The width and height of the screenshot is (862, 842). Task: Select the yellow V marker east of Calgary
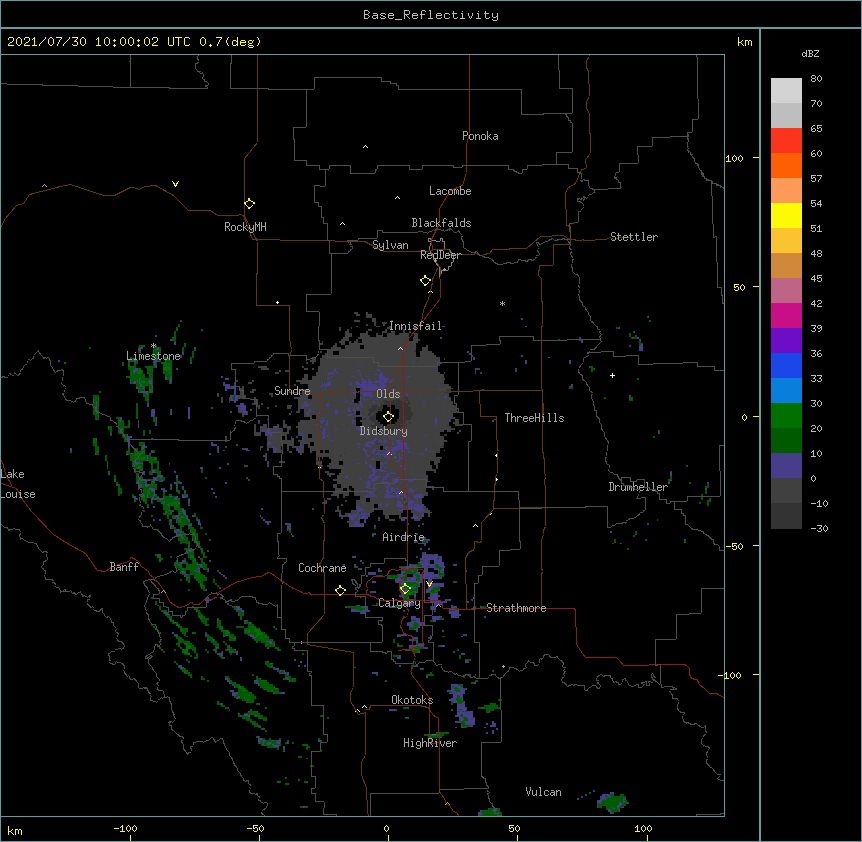pos(429,584)
